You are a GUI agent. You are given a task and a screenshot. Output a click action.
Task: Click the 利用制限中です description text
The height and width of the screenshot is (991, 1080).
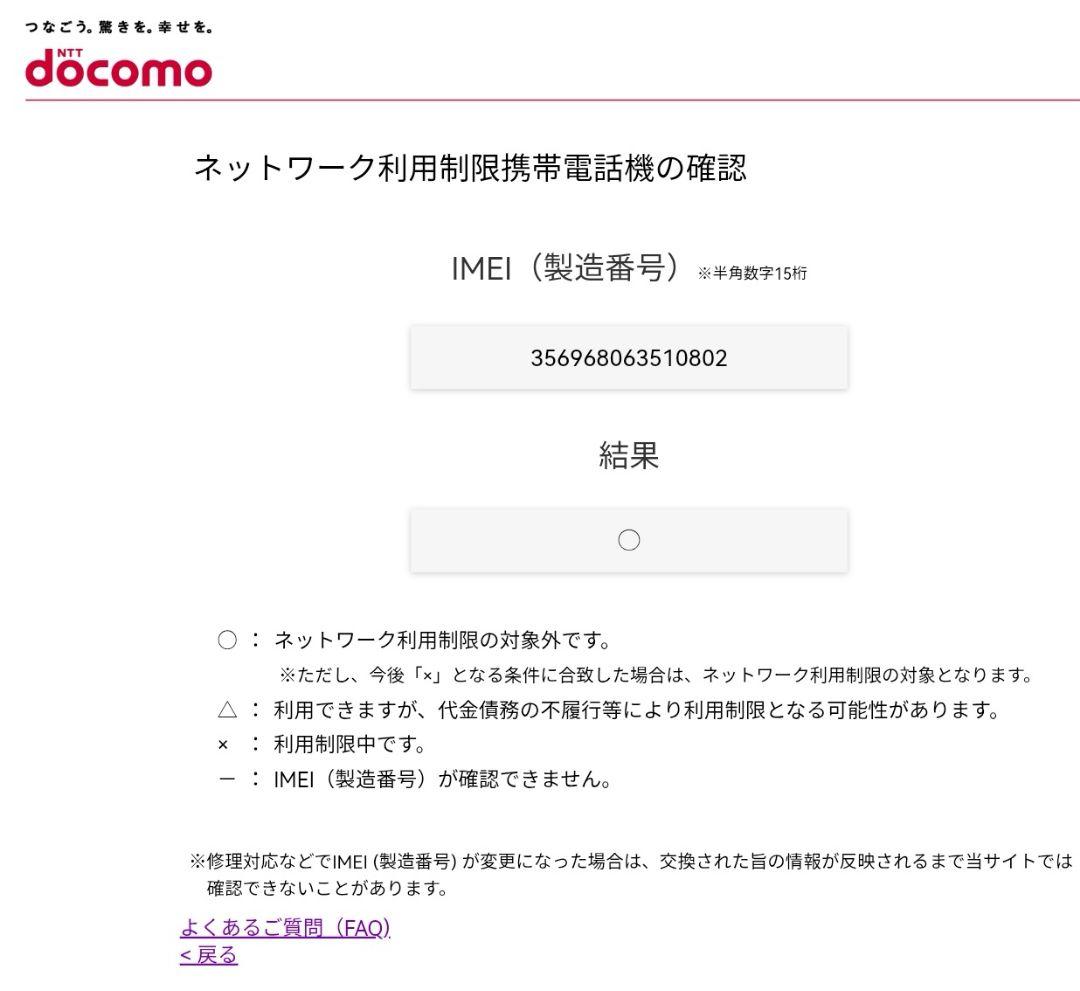pyautogui.click(x=350, y=745)
